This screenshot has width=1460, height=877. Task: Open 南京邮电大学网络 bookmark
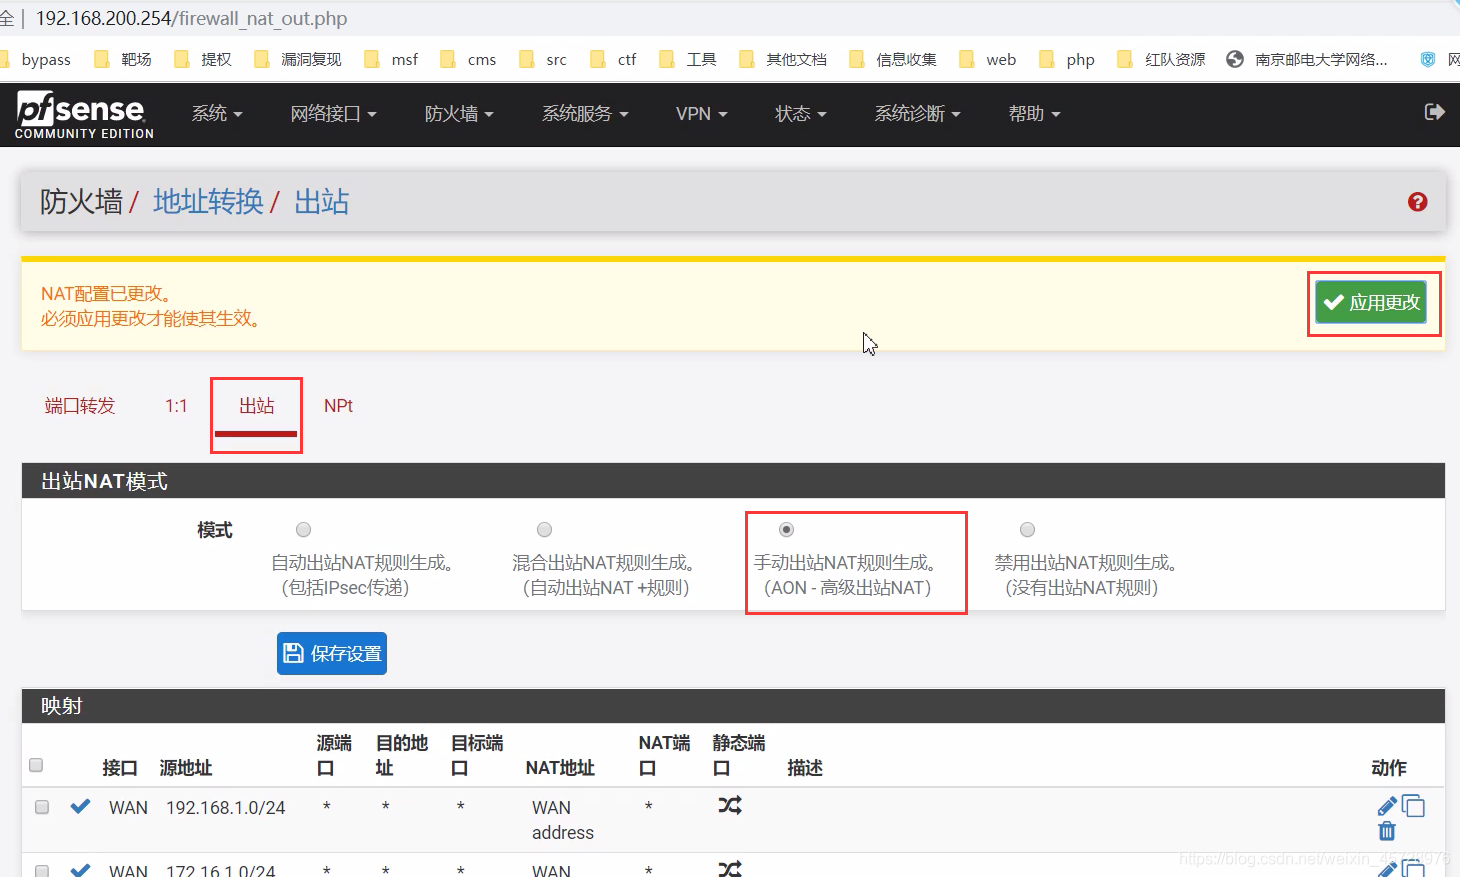coord(1307,59)
